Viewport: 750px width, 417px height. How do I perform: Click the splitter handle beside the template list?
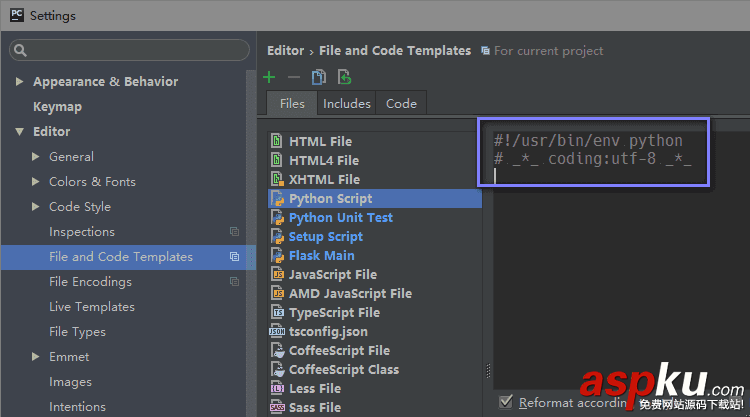click(x=488, y=371)
